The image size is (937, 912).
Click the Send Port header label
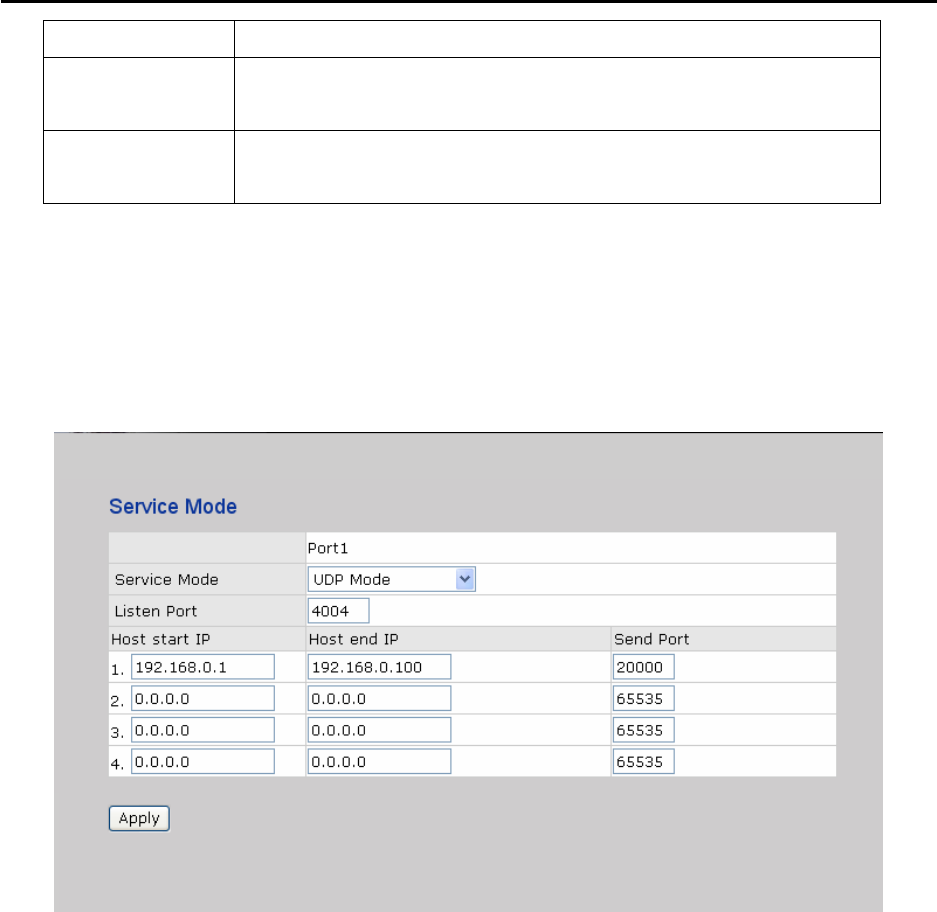point(651,639)
